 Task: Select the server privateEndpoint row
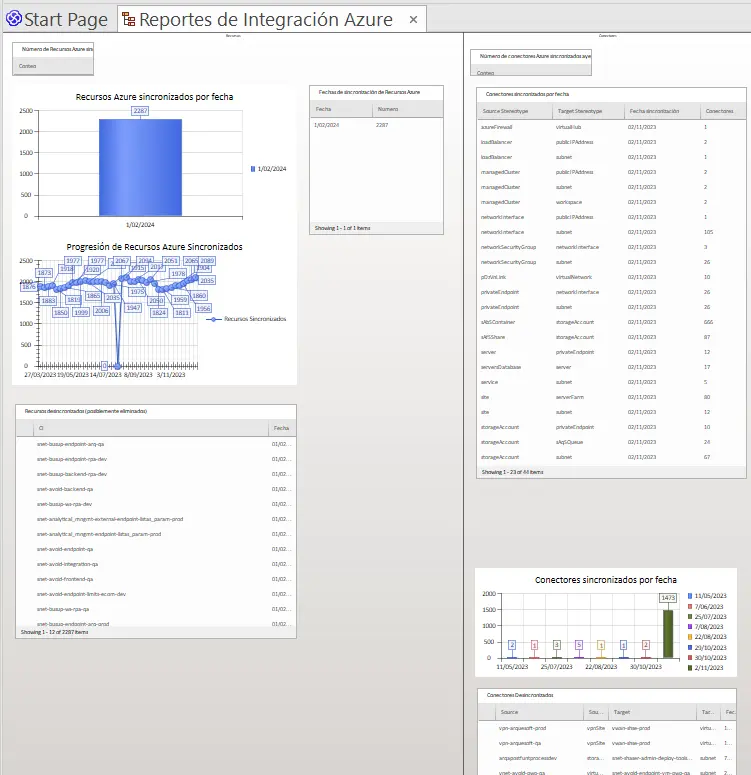point(611,352)
